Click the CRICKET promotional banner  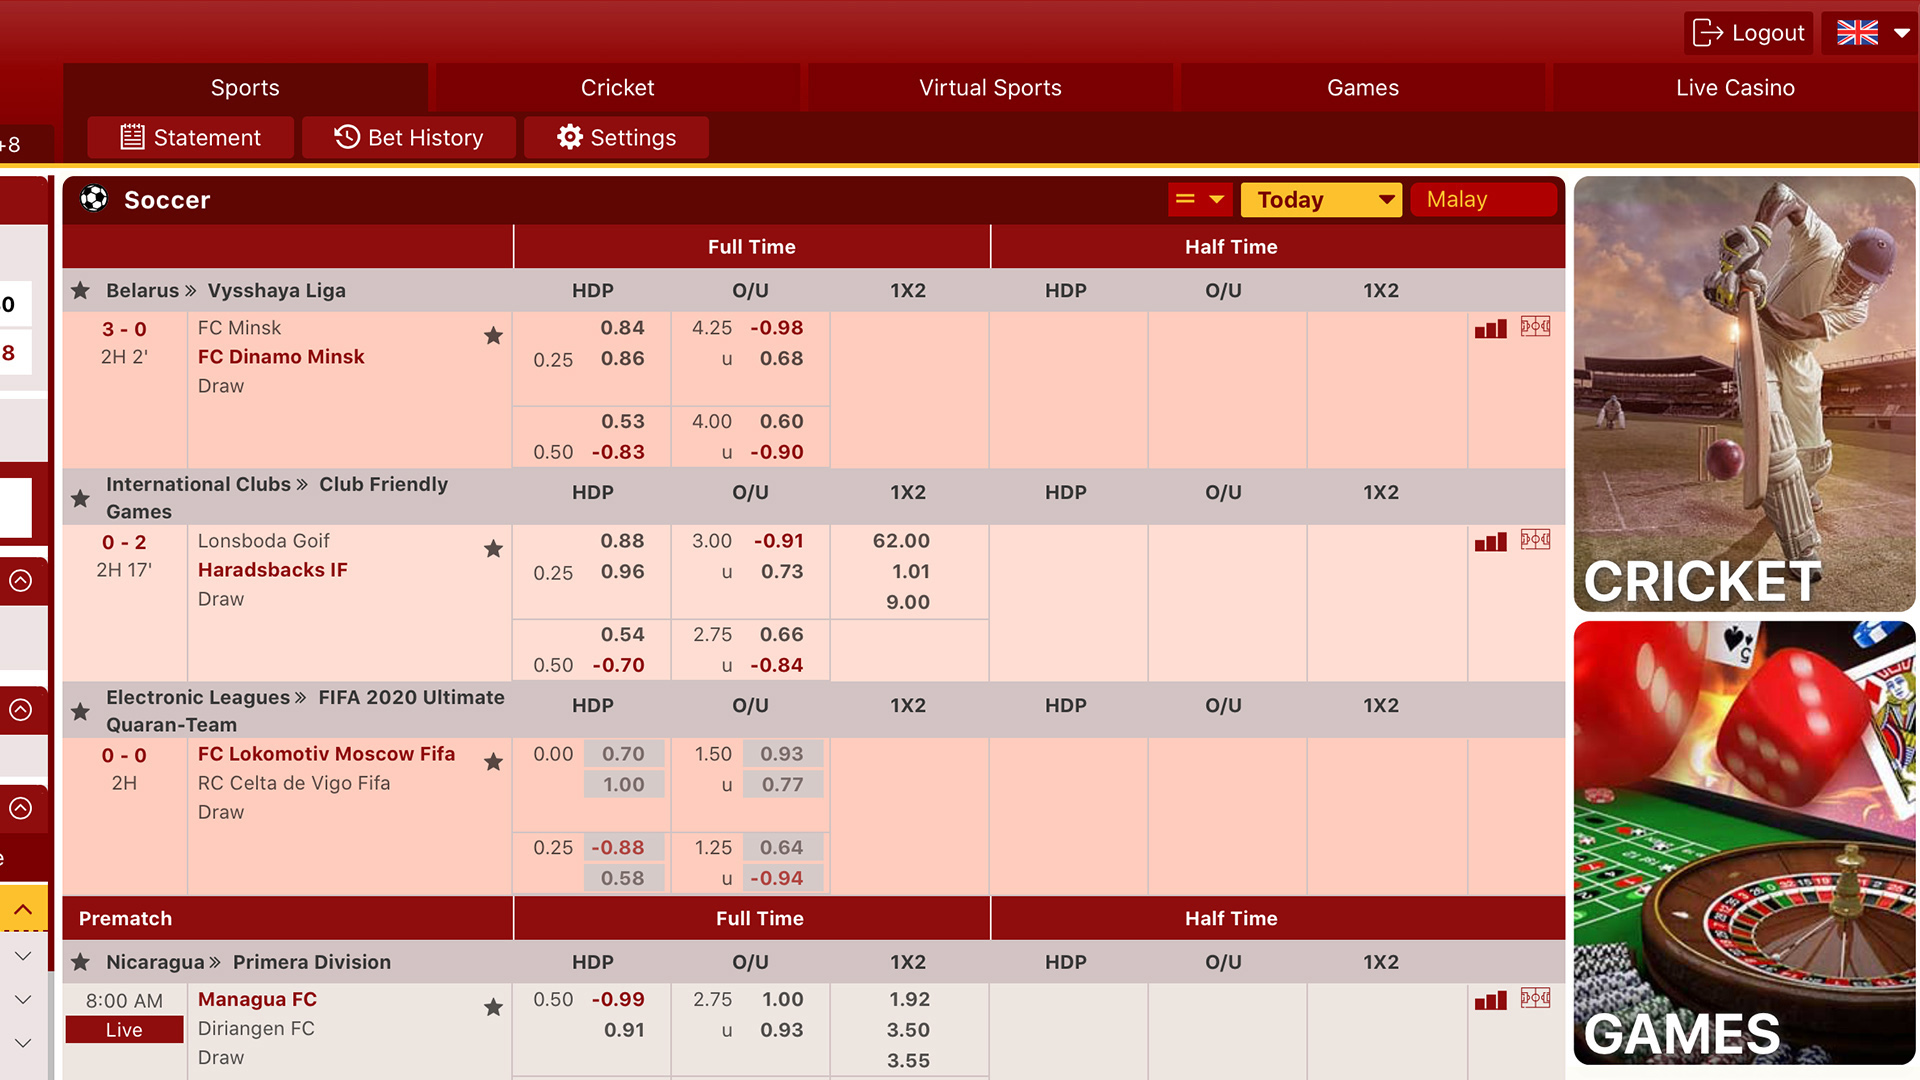pyautogui.click(x=1744, y=394)
